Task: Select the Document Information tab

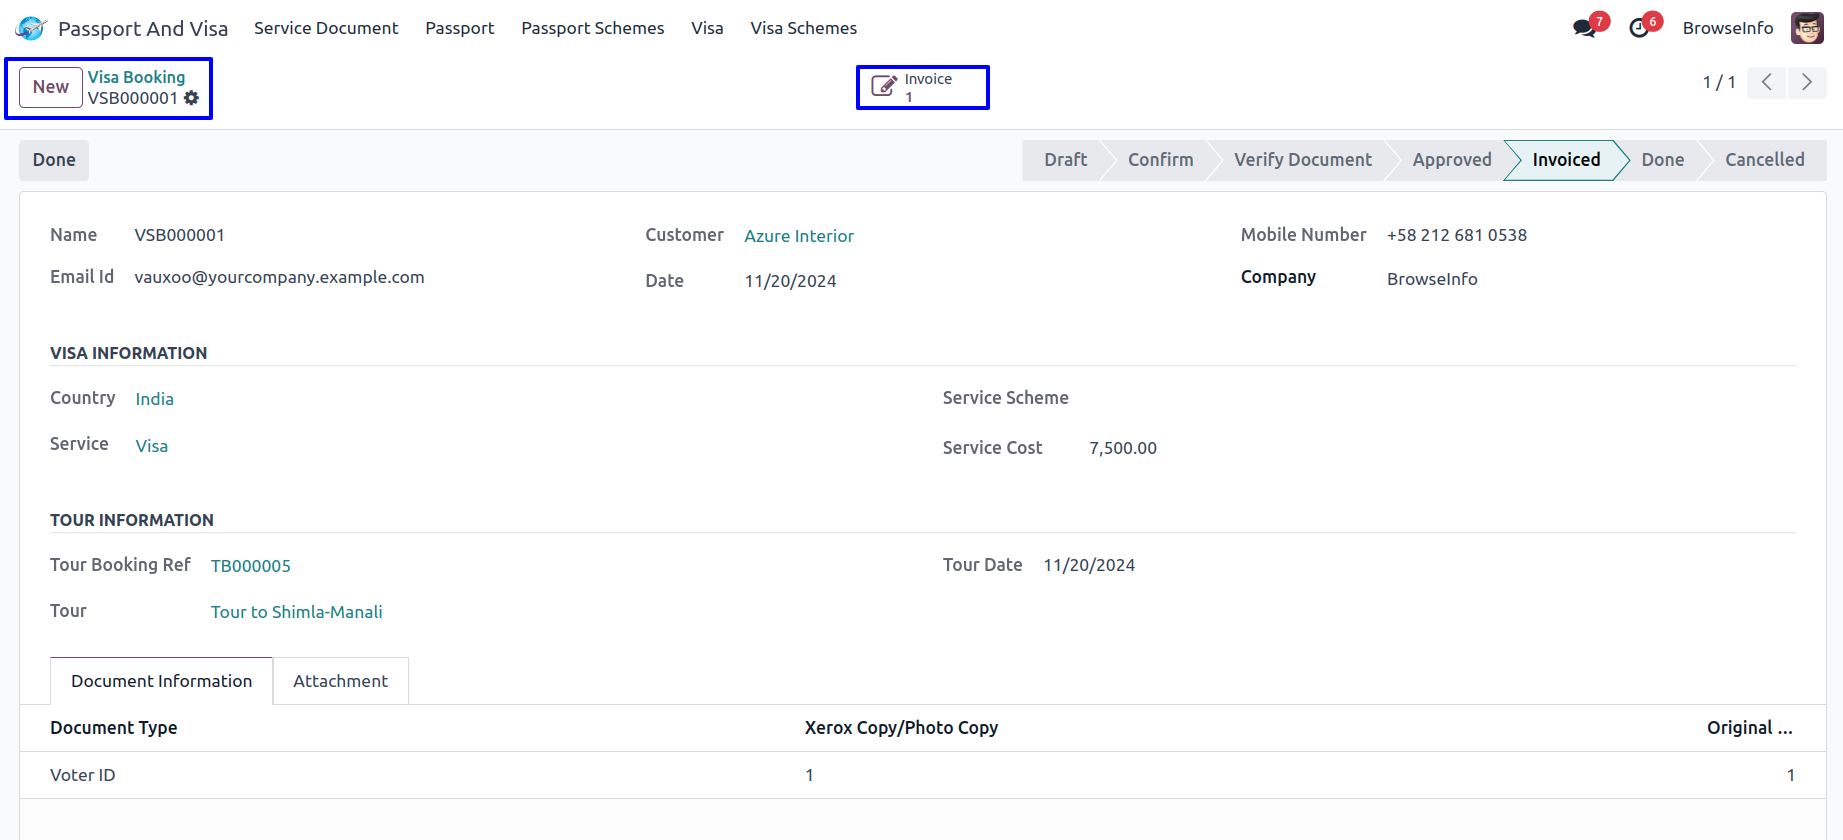Action: (x=161, y=681)
